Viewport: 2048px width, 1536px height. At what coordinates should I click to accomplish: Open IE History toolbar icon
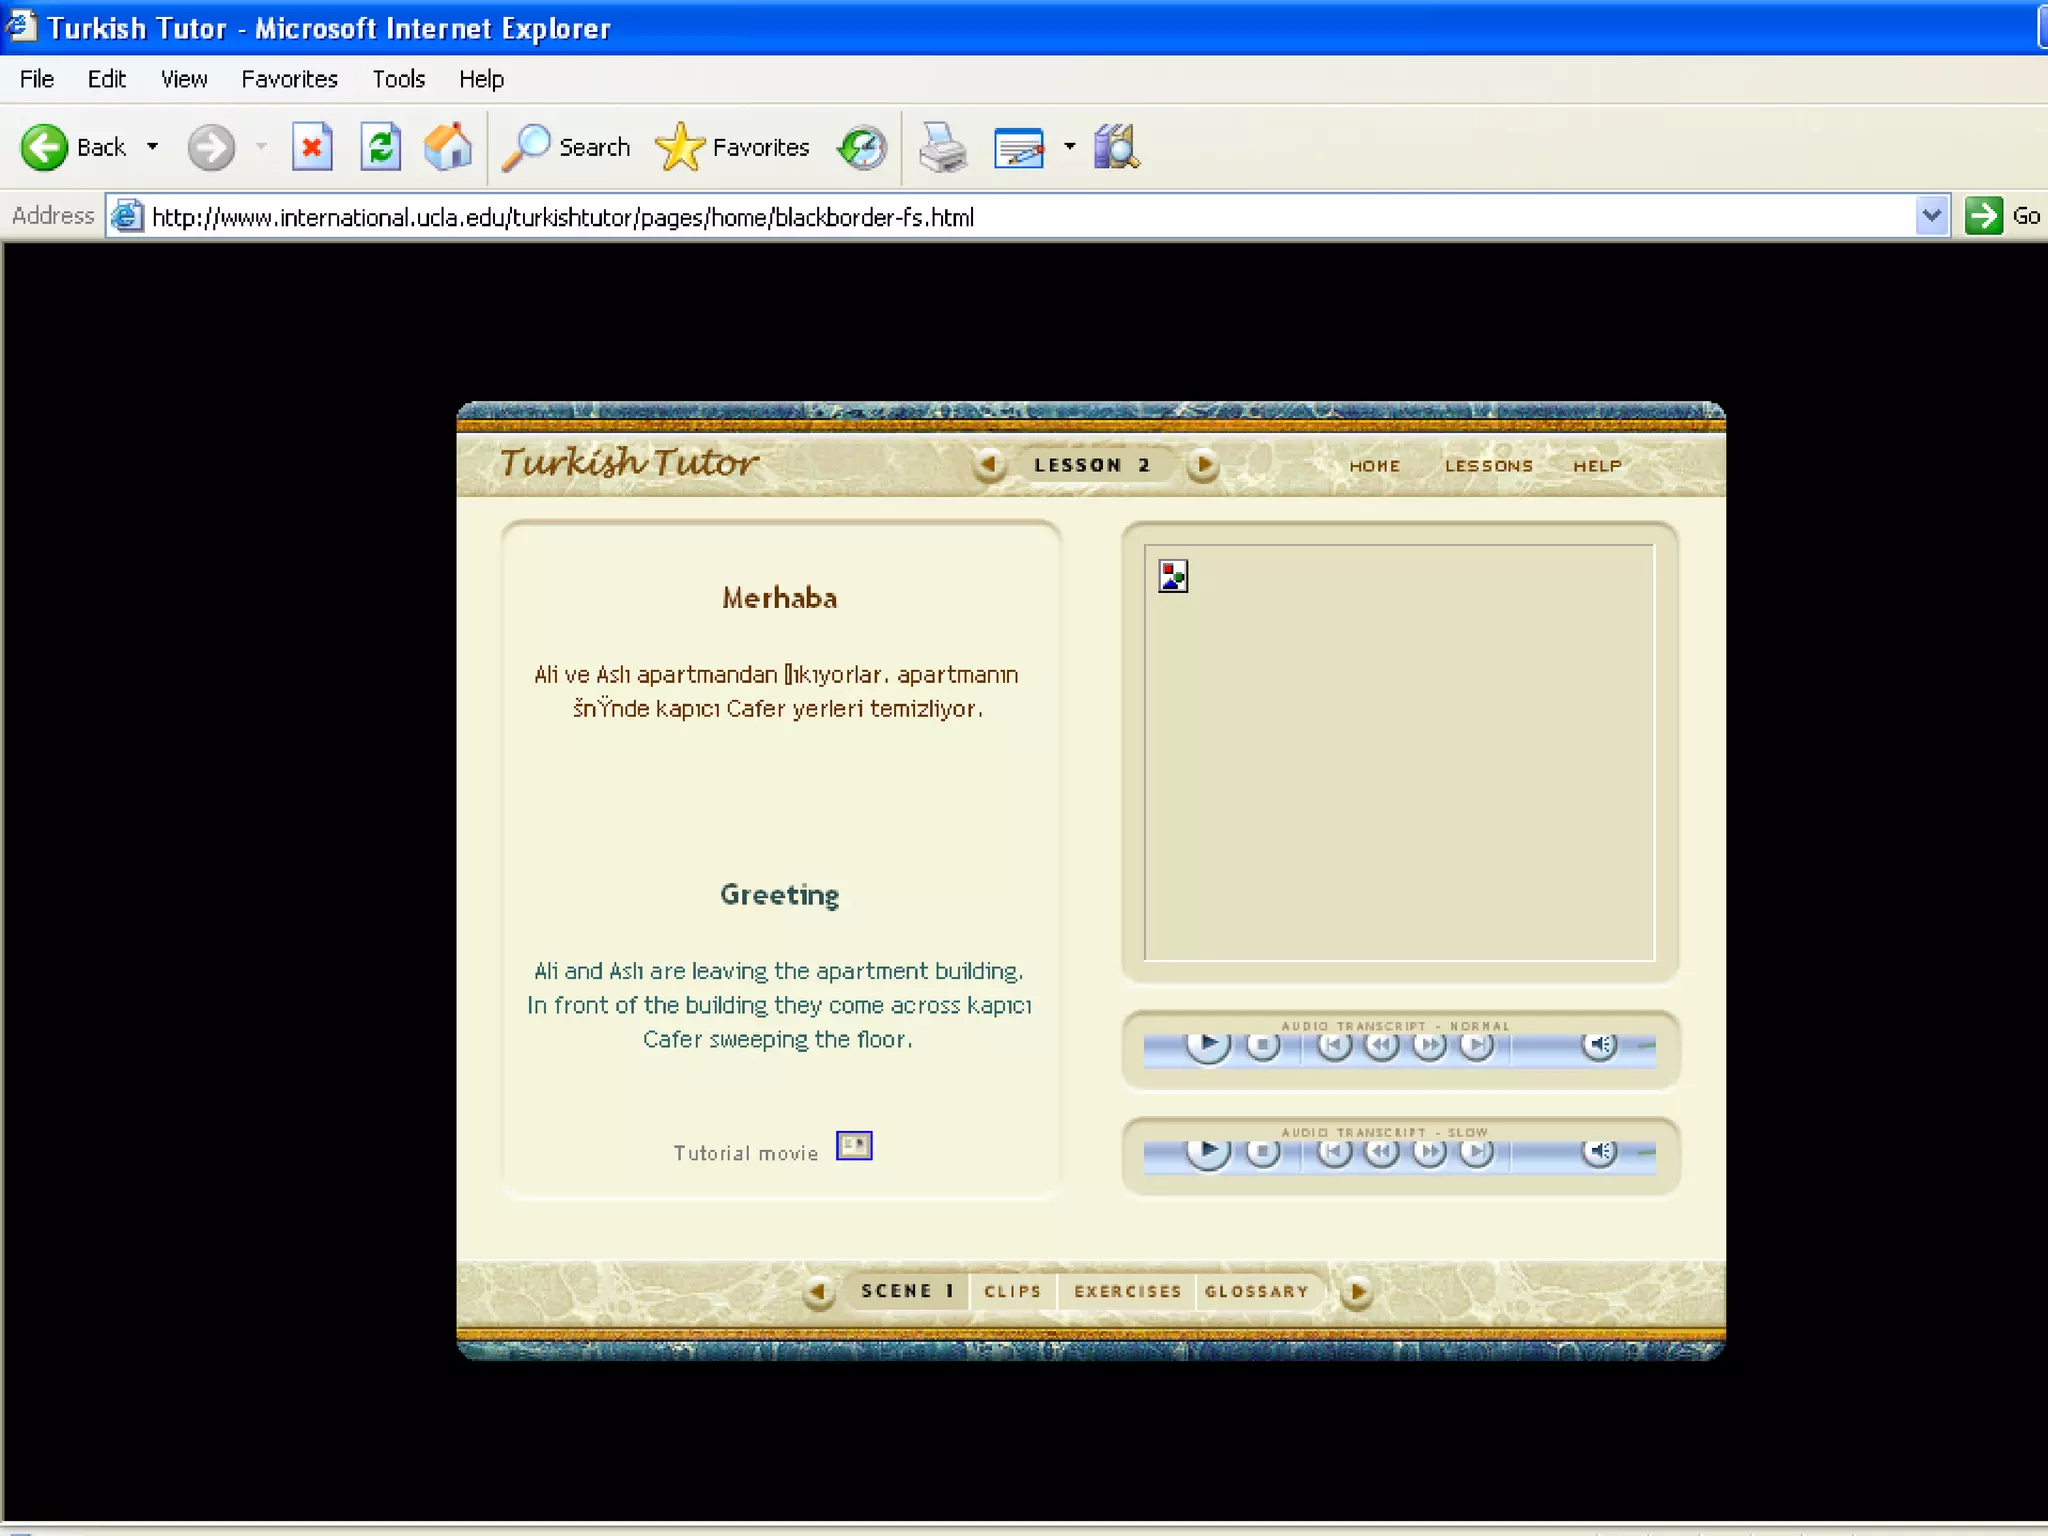pos(862,148)
